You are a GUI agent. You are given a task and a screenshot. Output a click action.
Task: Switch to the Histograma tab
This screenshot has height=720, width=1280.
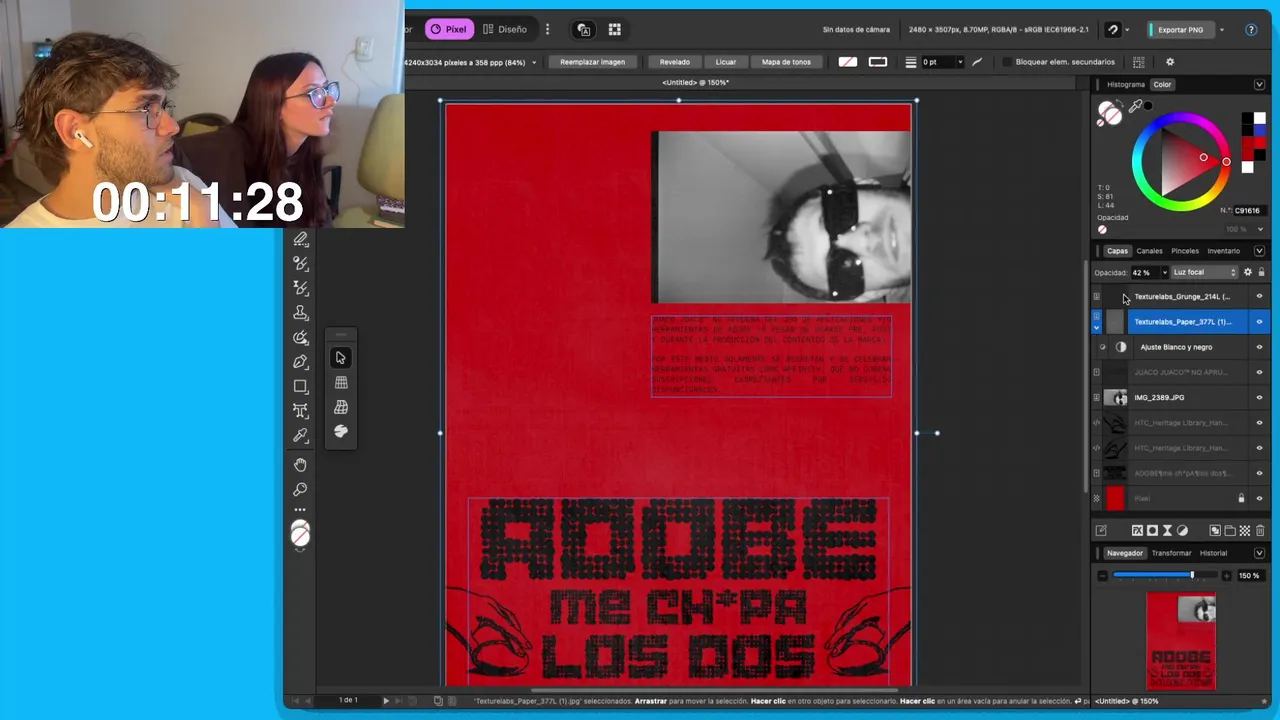[1126, 85]
